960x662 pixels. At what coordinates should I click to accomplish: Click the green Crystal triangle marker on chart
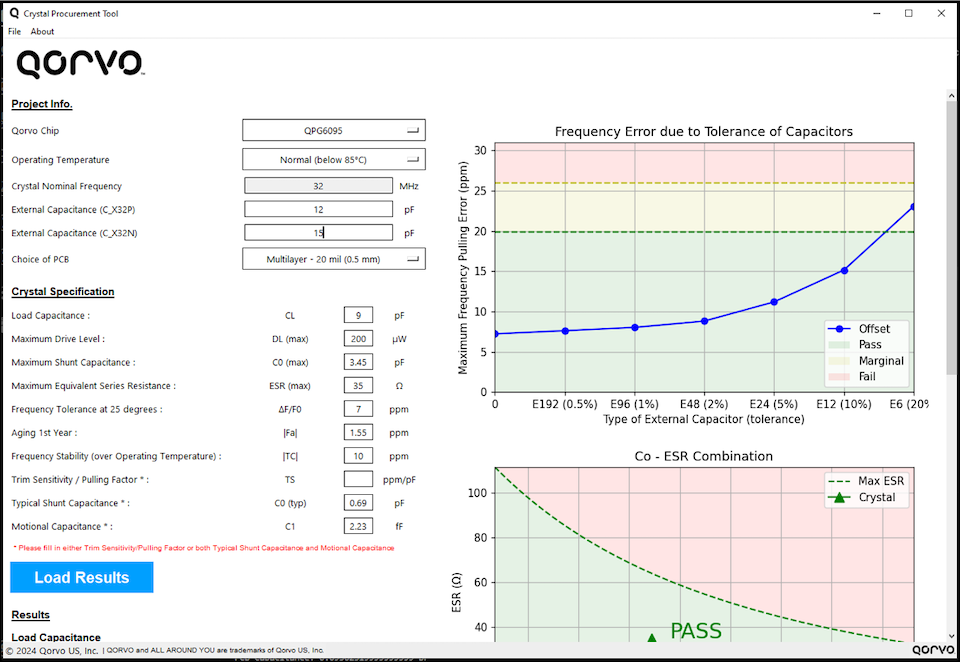click(x=652, y=638)
